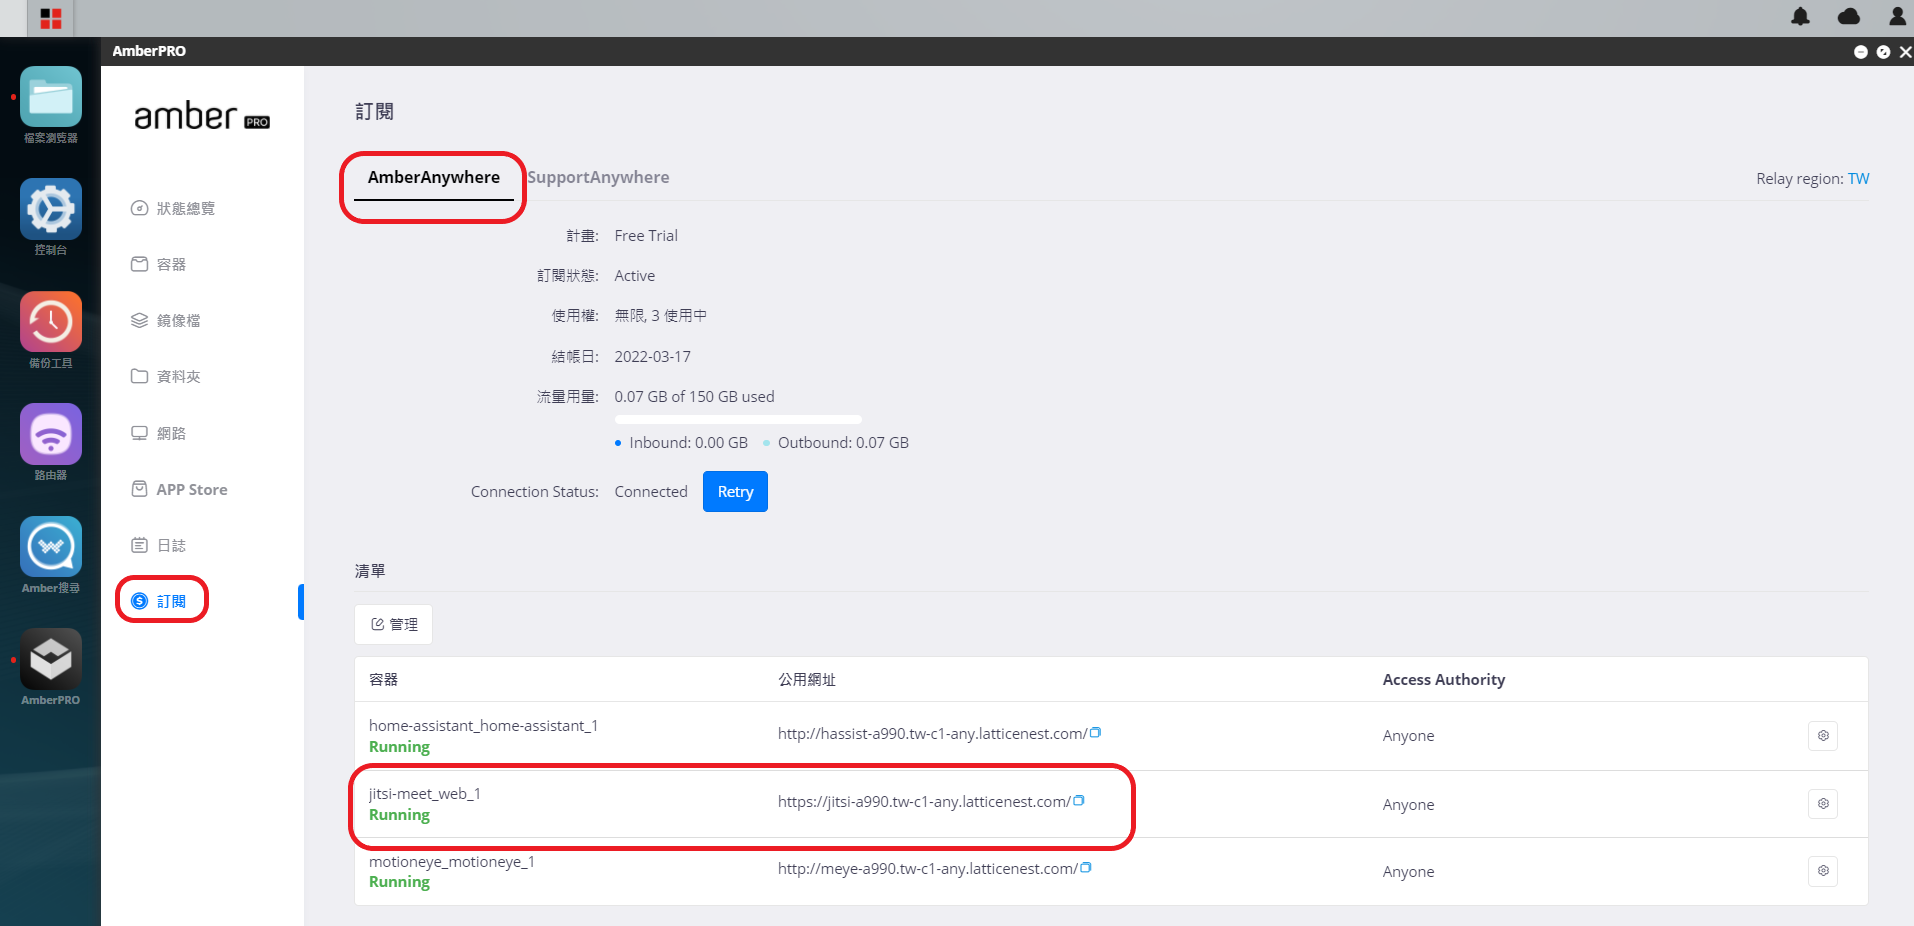The height and width of the screenshot is (926, 1914).
Task: Open the Control Panel dock app
Action: point(51,209)
